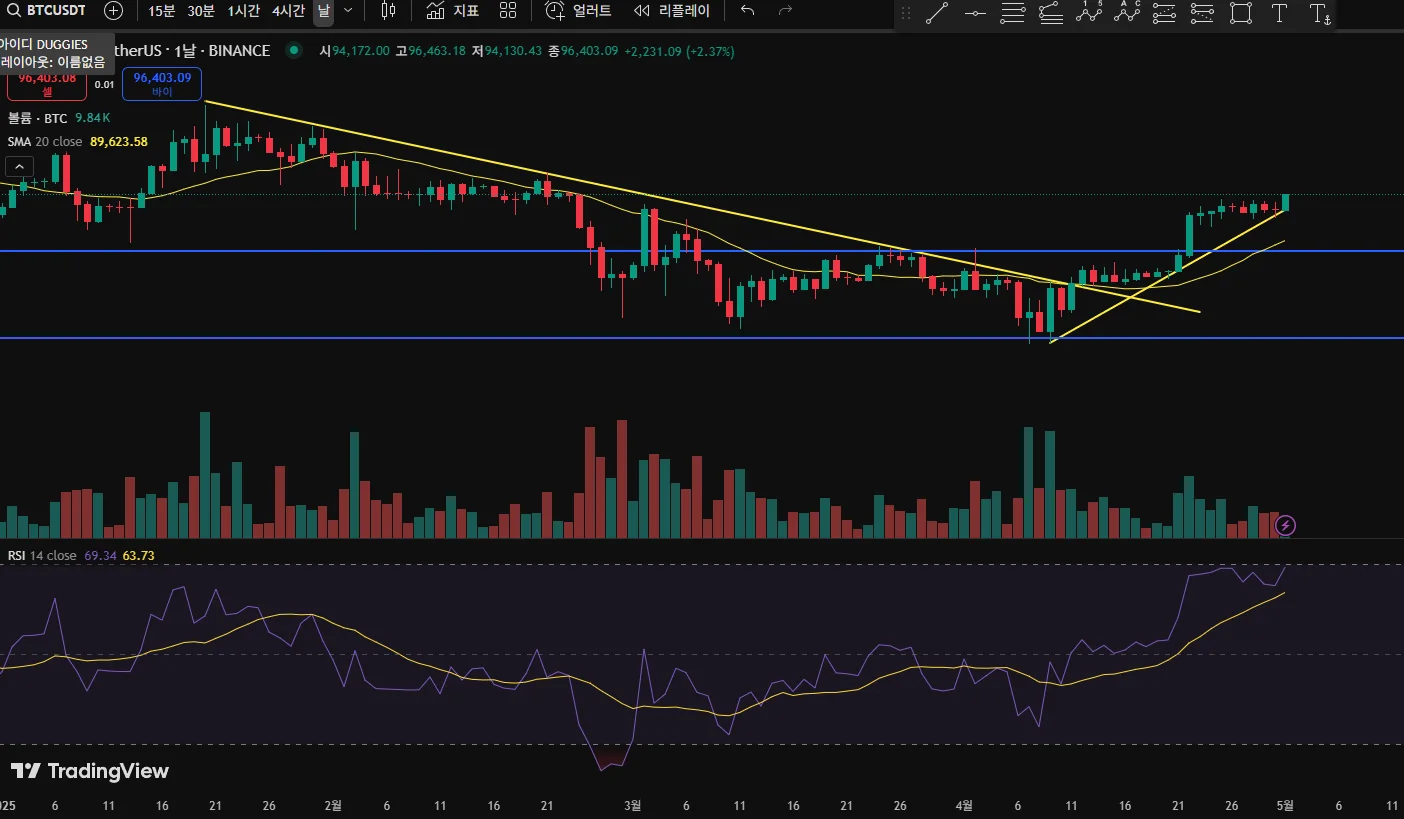Add a symbol to compare with plus icon
1404x819 pixels.
coord(114,11)
